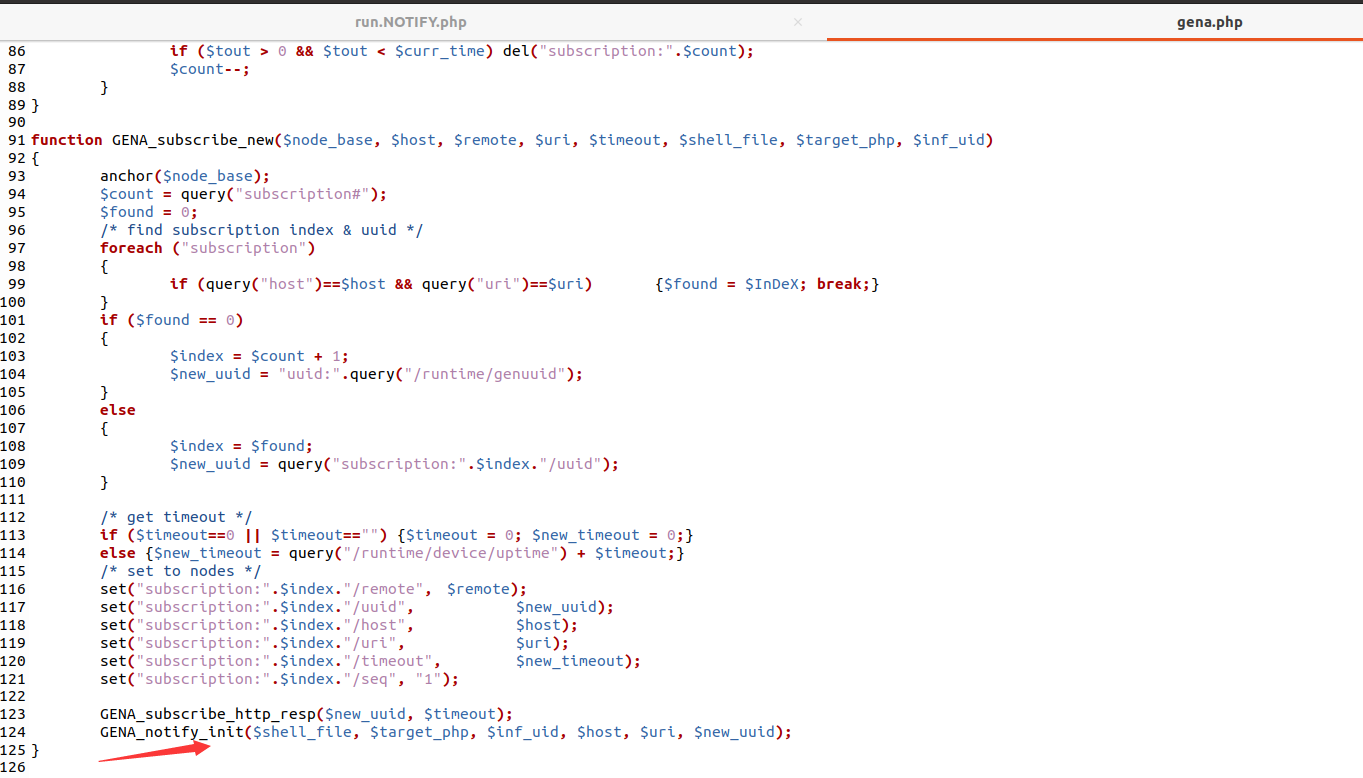The image size is (1363, 778).
Task: Click the GENA_subscribe_http_resp call
Action: (x=306, y=714)
